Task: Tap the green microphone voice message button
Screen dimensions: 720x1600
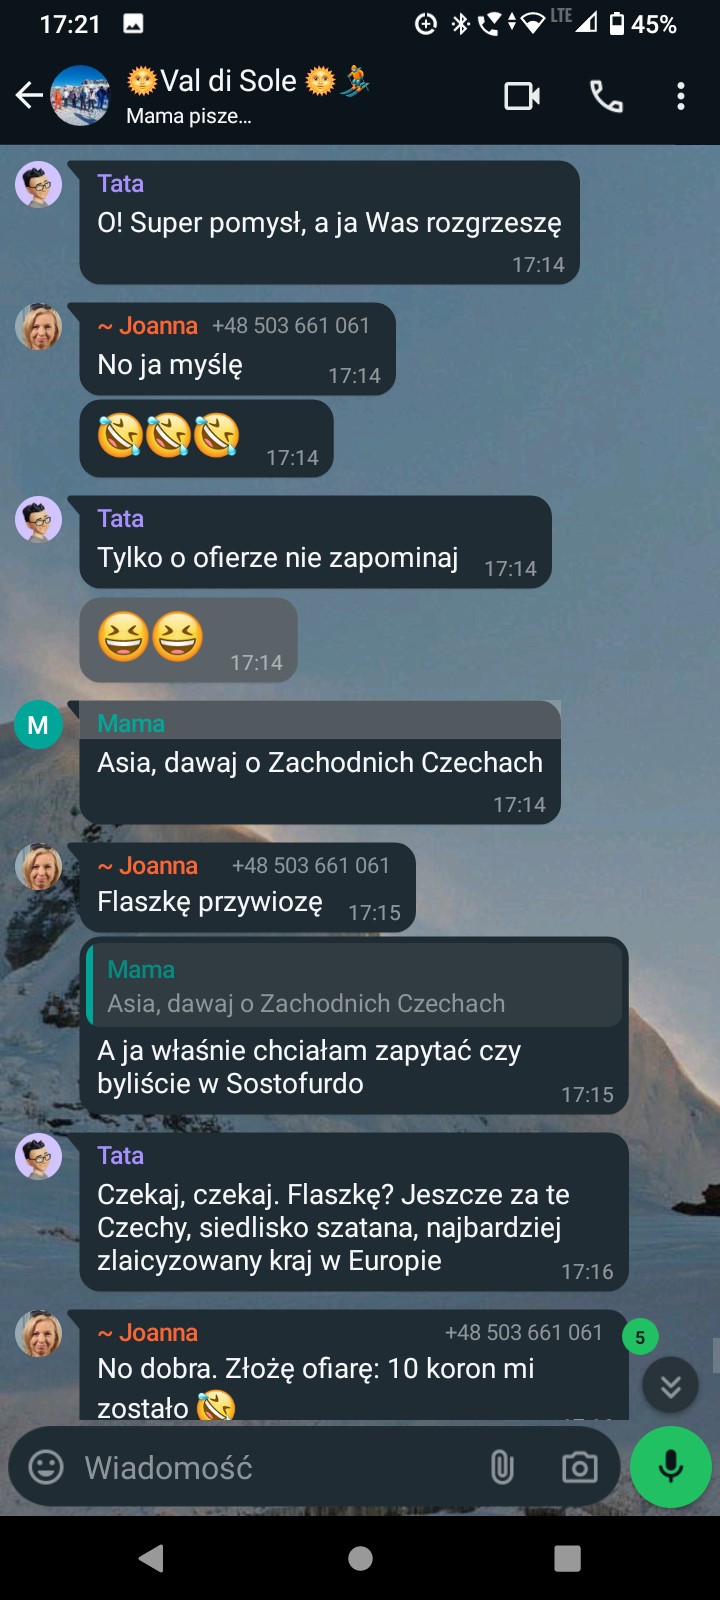Action: coord(671,1466)
